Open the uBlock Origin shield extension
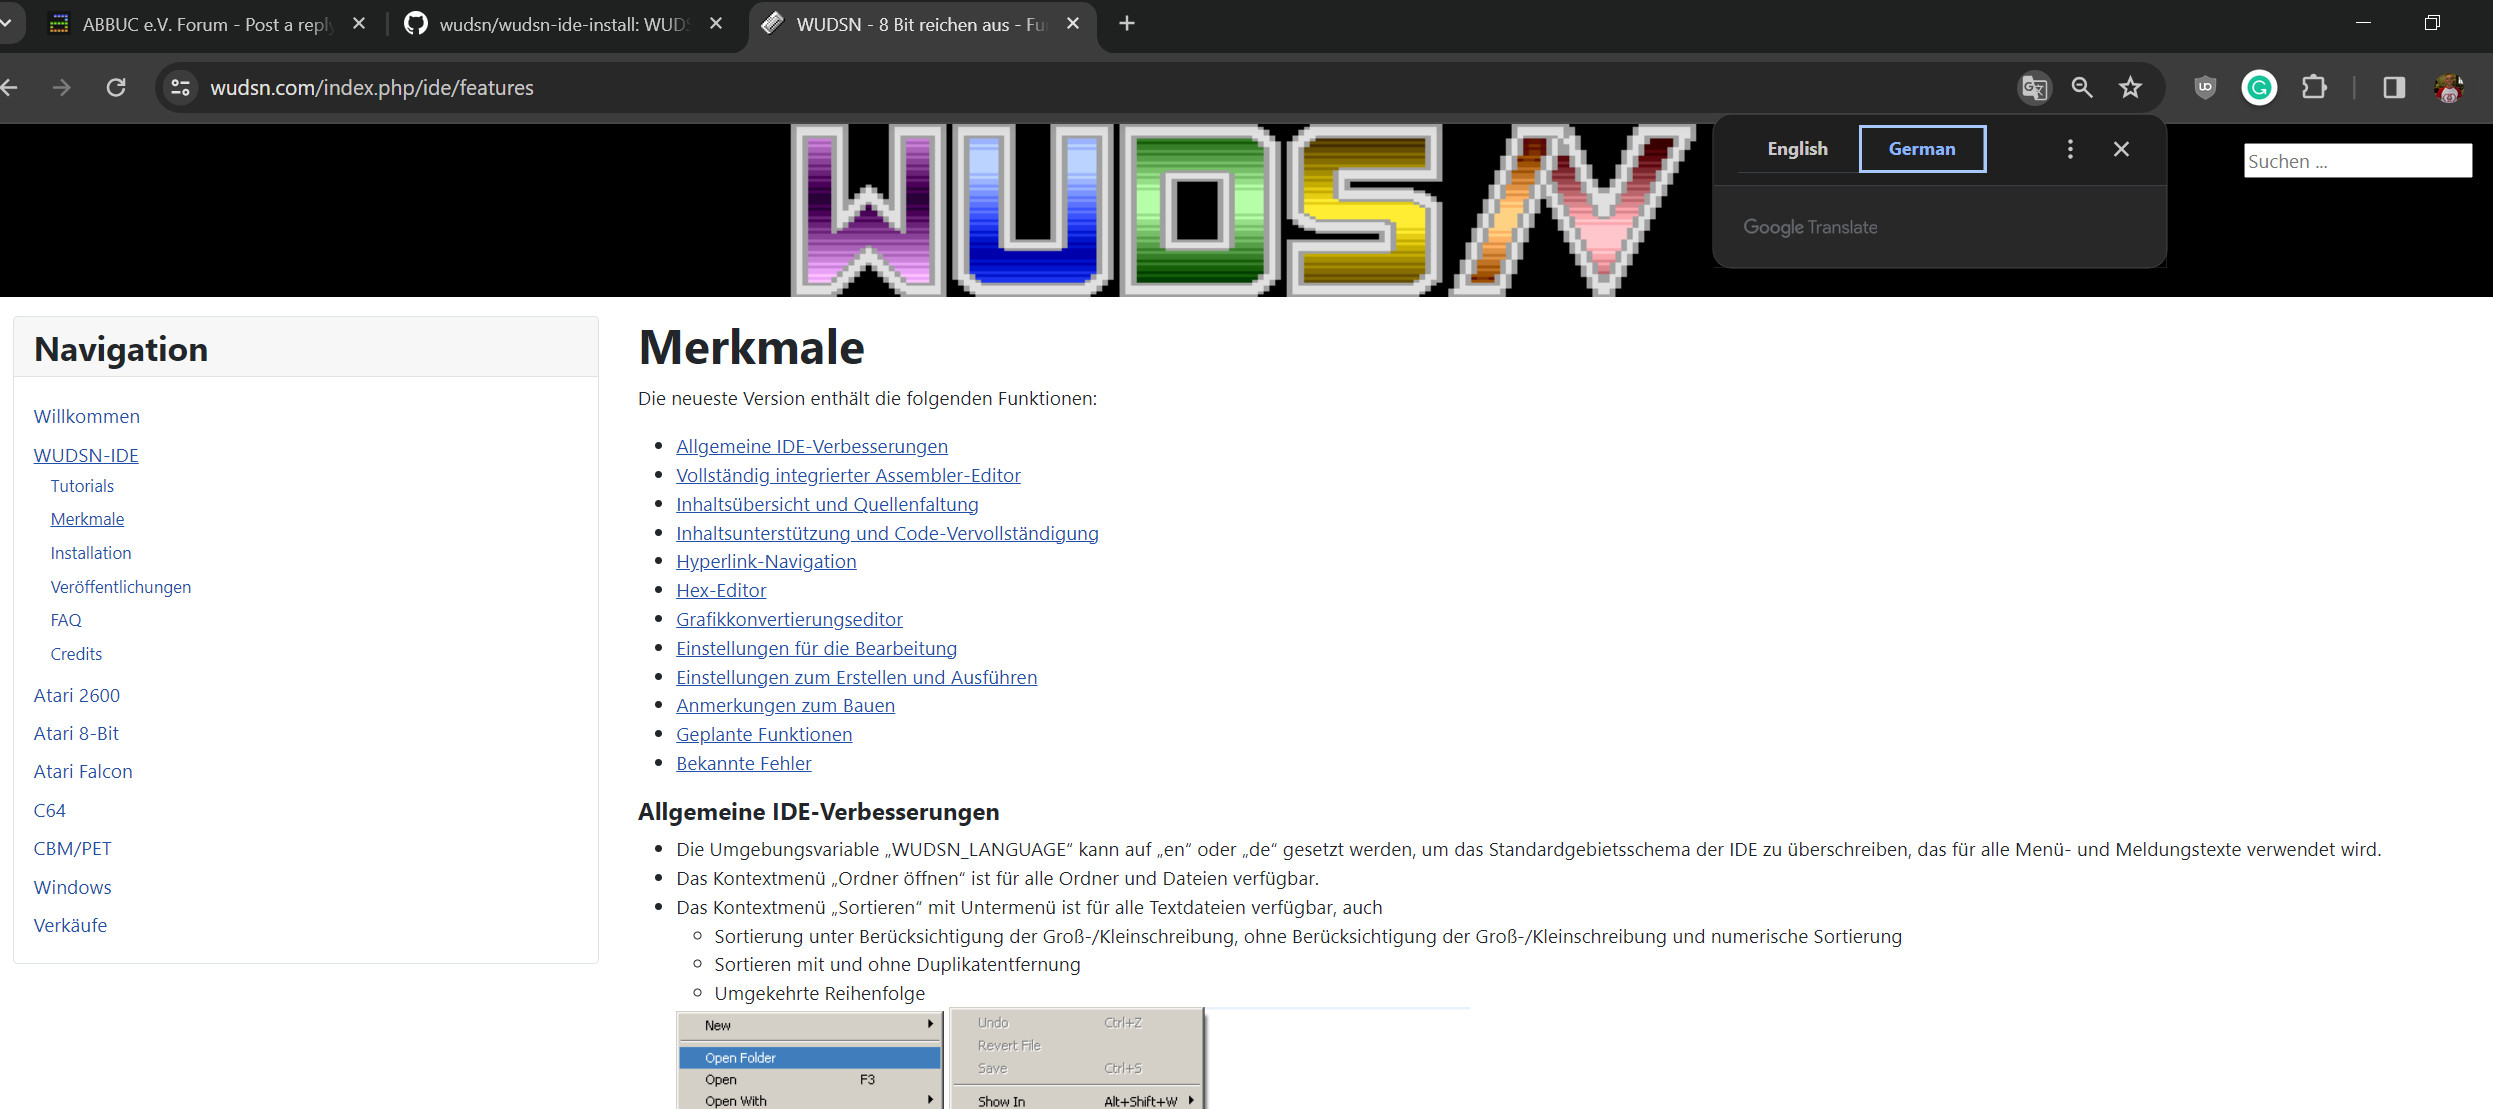 click(x=2205, y=88)
